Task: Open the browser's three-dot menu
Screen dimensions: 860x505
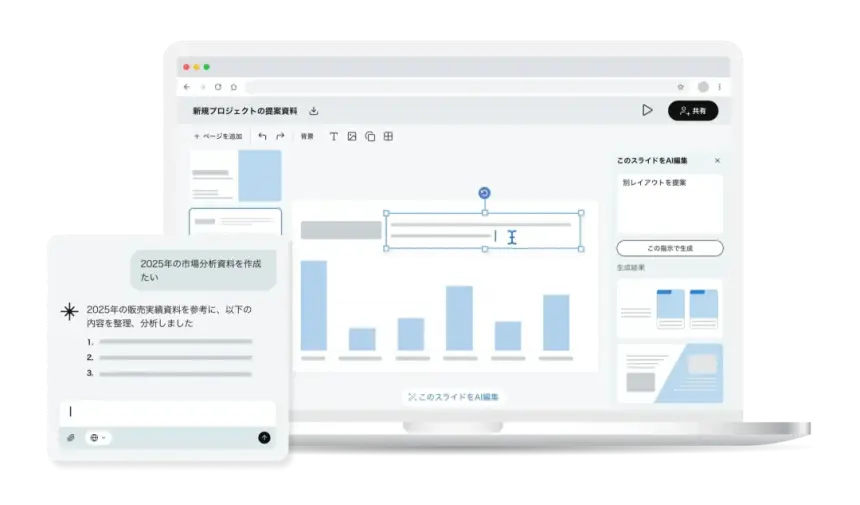Action: [x=719, y=87]
